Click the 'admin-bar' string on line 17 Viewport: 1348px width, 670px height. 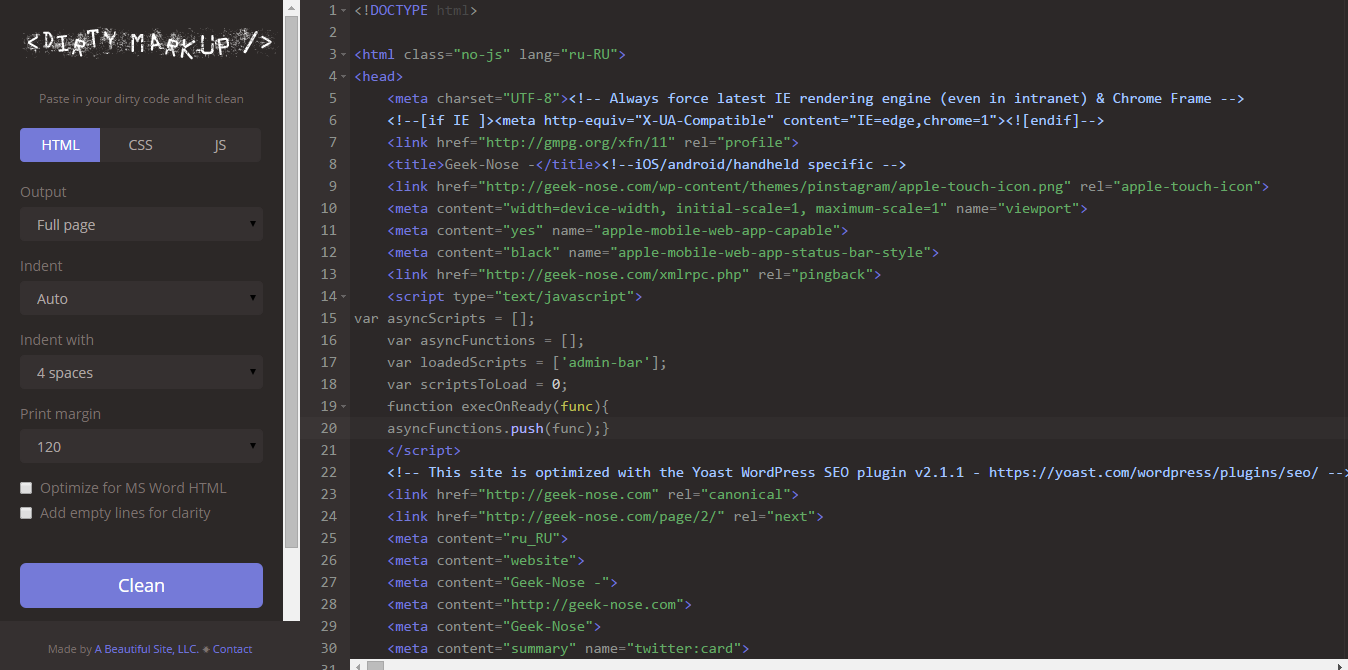coord(606,362)
